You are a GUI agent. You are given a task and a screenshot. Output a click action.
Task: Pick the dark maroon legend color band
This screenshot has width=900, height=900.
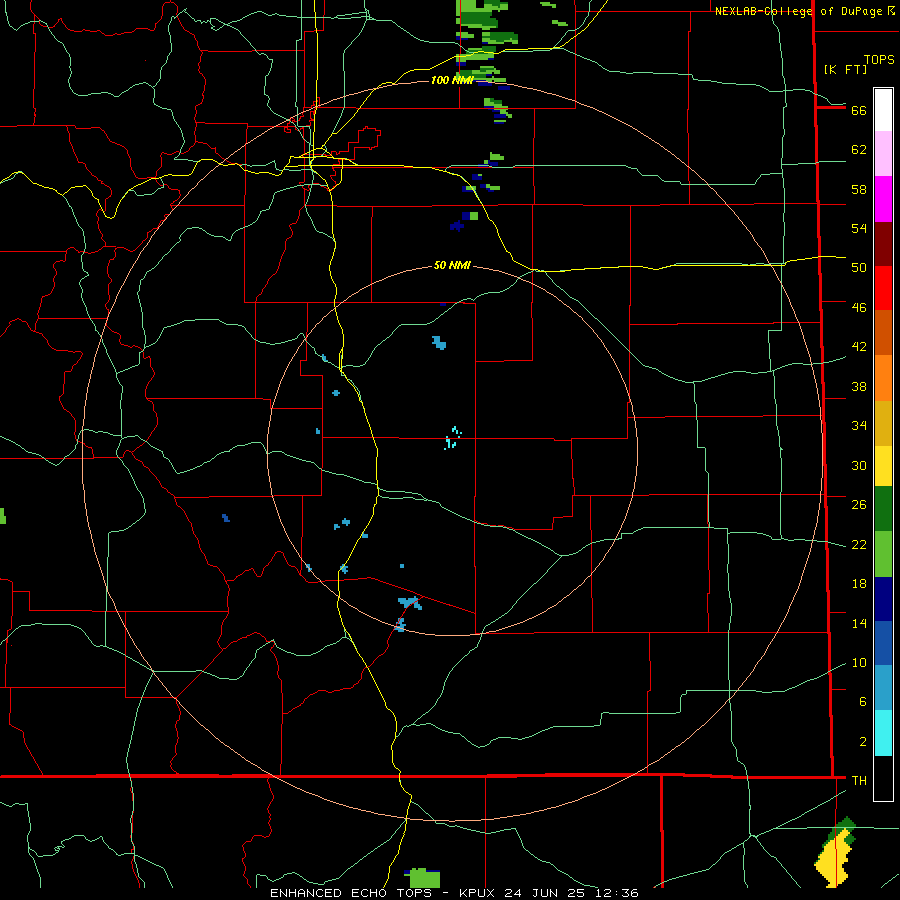pyautogui.click(x=883, y=244)
